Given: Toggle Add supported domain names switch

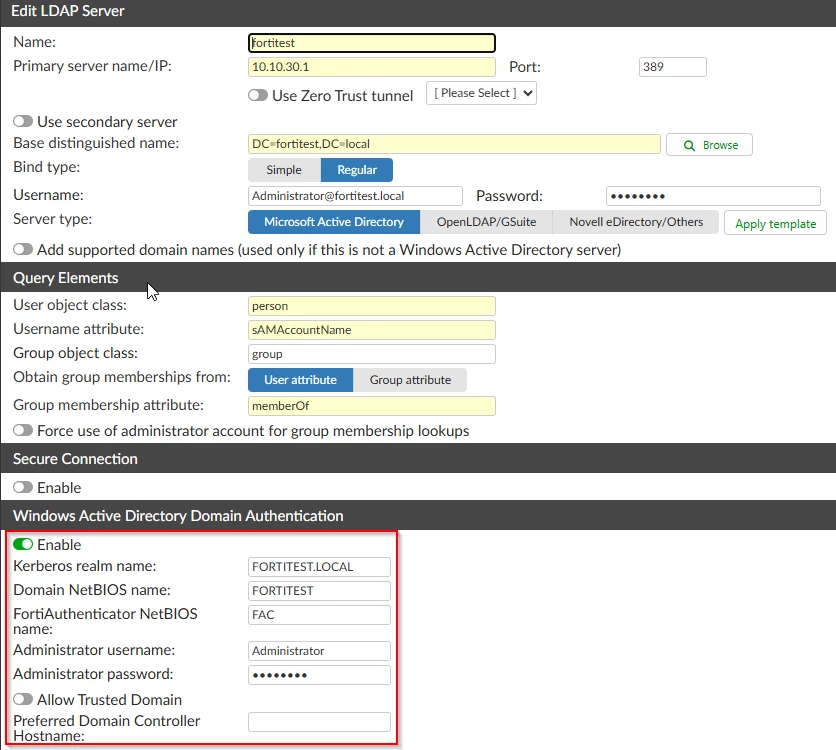Looking at the screenshot, I should click(x=23, y=249).
